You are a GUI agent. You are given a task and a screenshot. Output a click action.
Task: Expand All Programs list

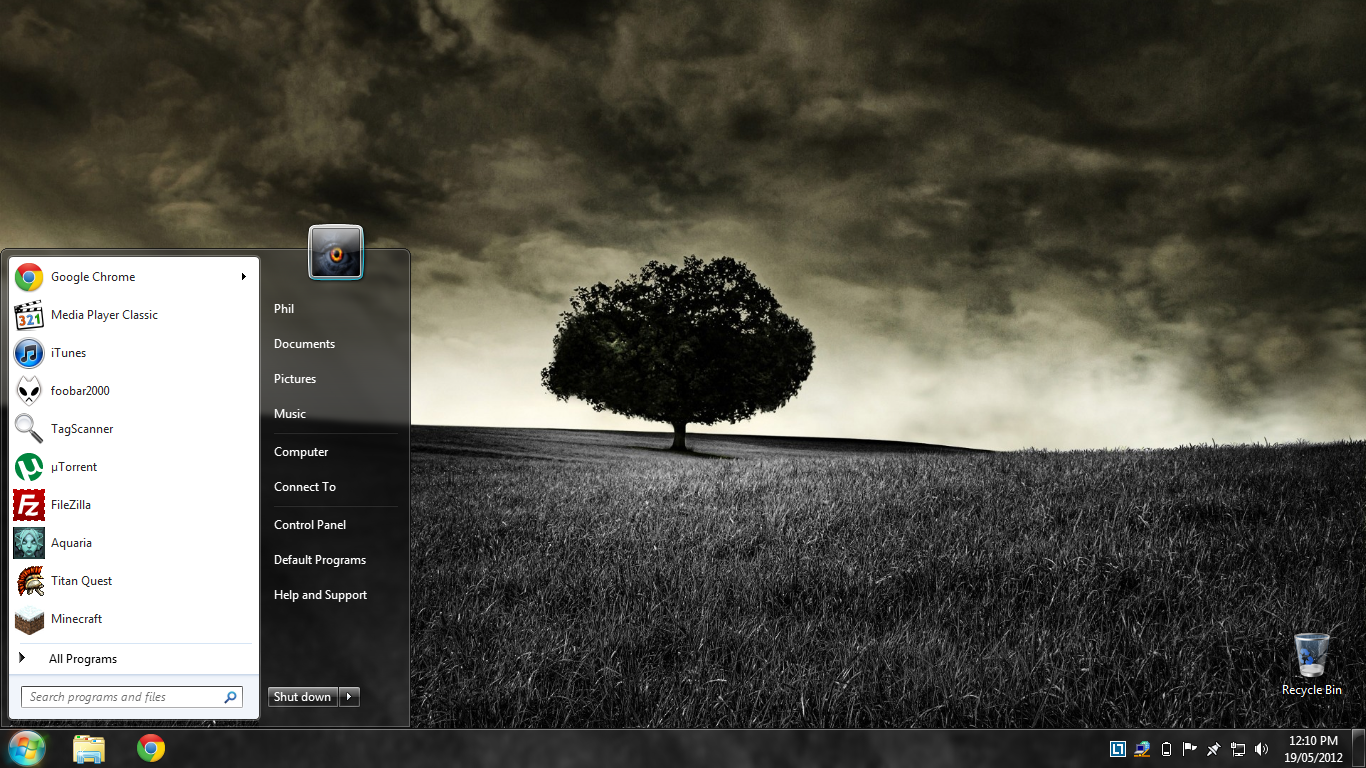pos(82,659)
